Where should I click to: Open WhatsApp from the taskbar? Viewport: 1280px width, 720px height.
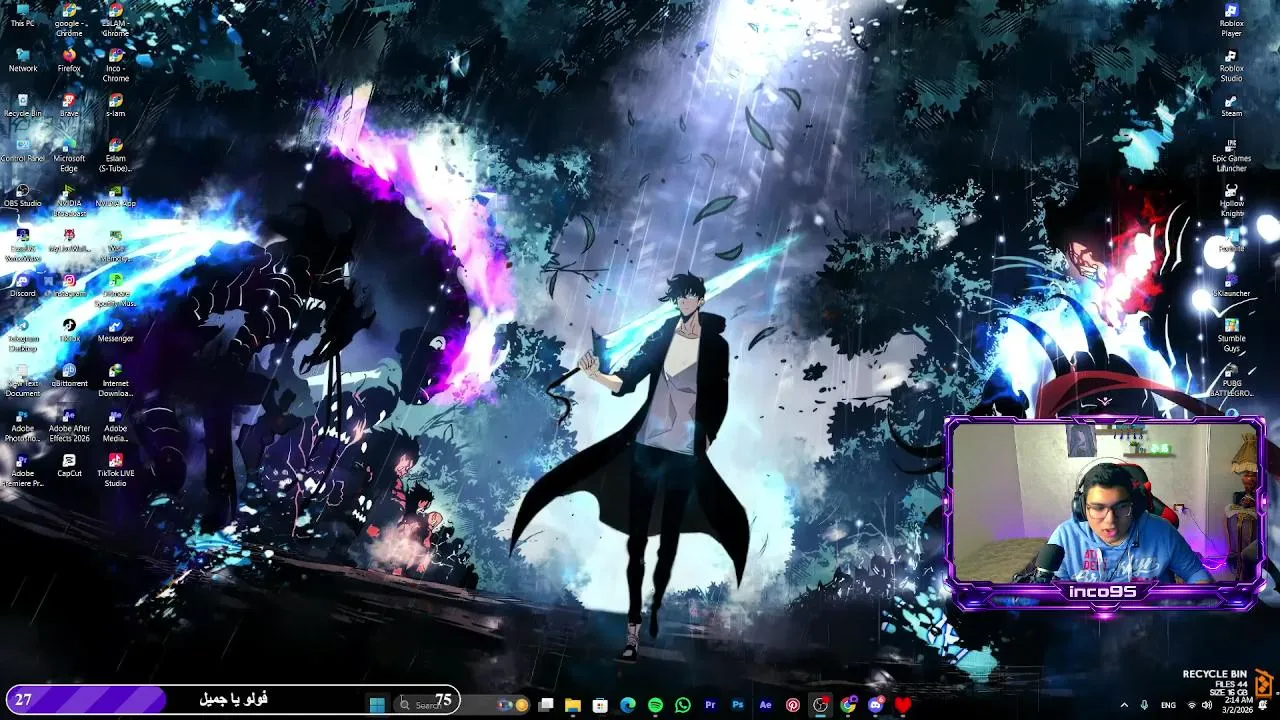click(x=683, y=705)
